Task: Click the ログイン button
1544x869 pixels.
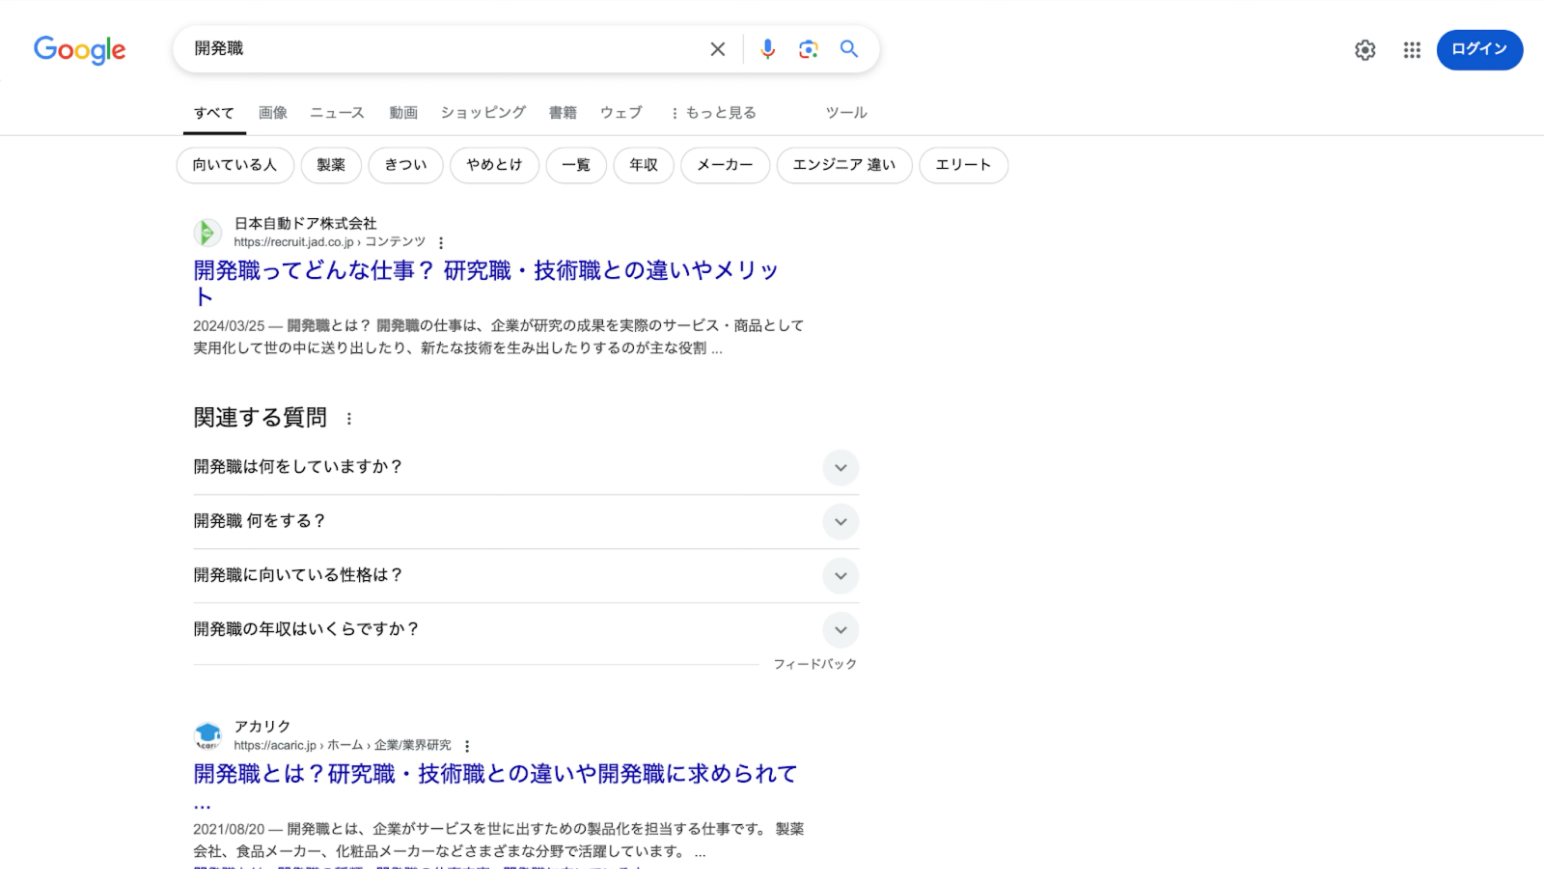Action: pos(1479,50)
